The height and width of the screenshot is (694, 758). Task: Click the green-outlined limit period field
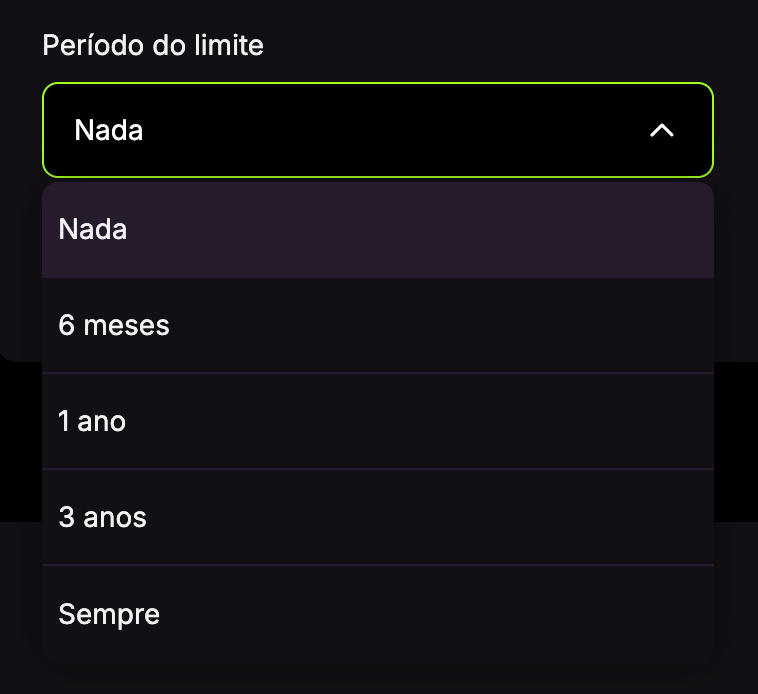click(x=378, y=130)
